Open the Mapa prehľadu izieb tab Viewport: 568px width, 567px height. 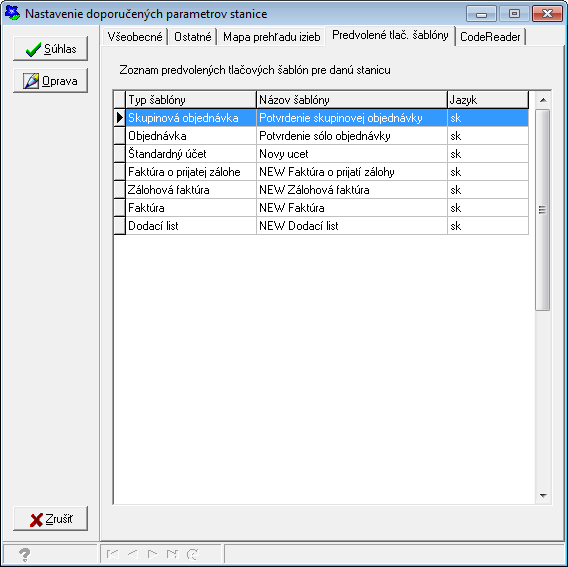272,37
